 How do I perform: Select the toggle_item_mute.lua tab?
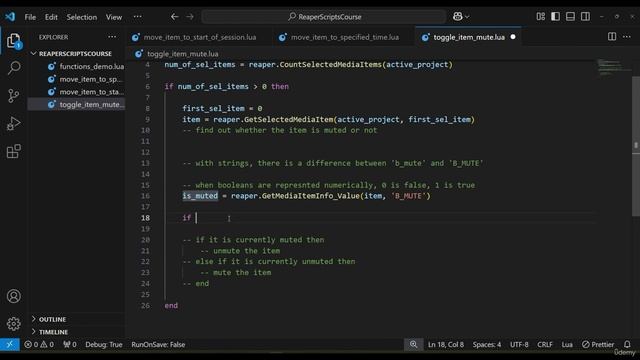469,37
